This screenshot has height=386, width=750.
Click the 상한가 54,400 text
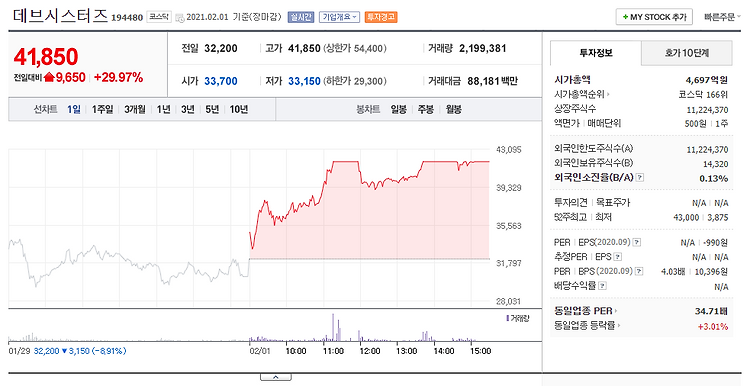click(355, 48)
